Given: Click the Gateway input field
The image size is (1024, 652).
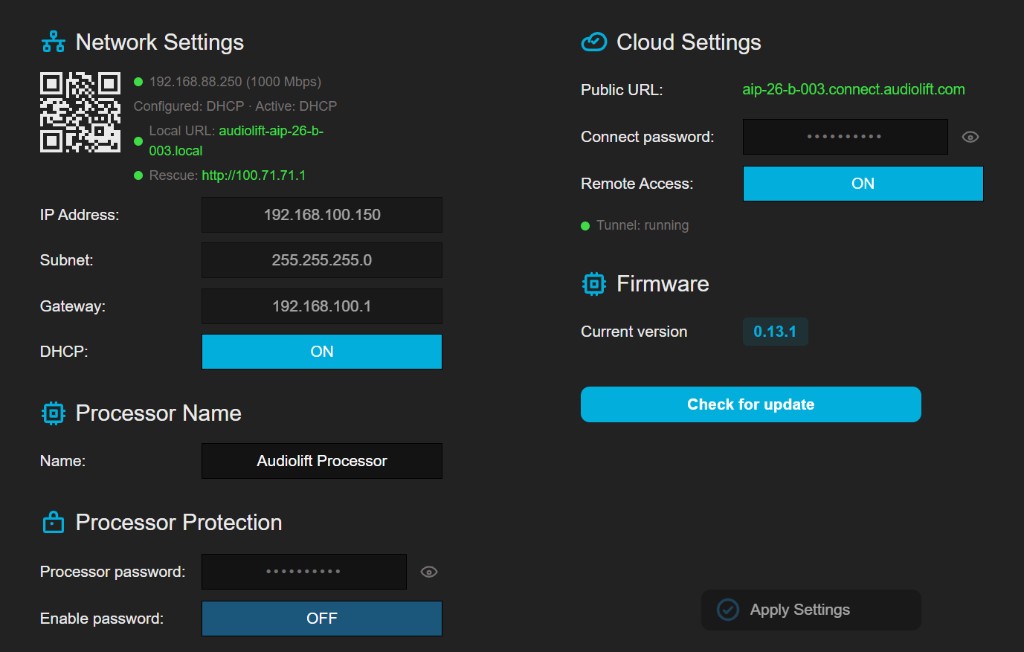Looking at the screenshot, I should pos(322,306).
